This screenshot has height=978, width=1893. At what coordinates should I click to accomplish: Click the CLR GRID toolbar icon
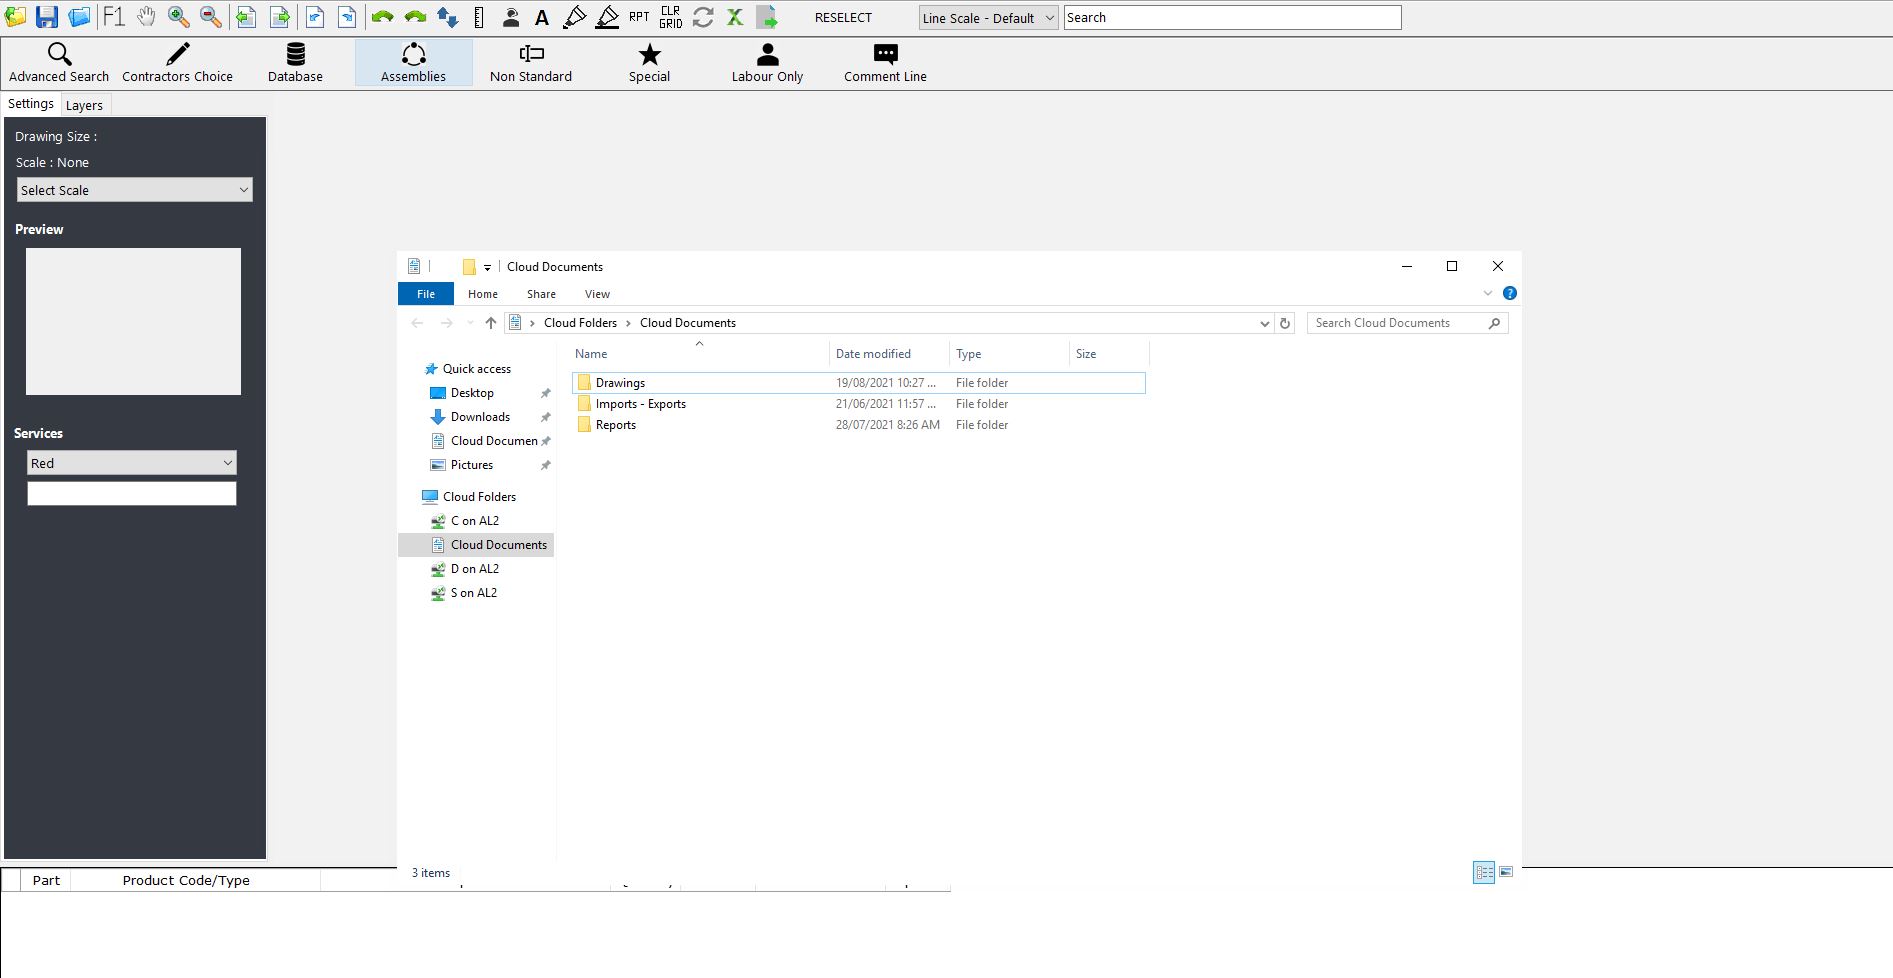tap(670, 17)
